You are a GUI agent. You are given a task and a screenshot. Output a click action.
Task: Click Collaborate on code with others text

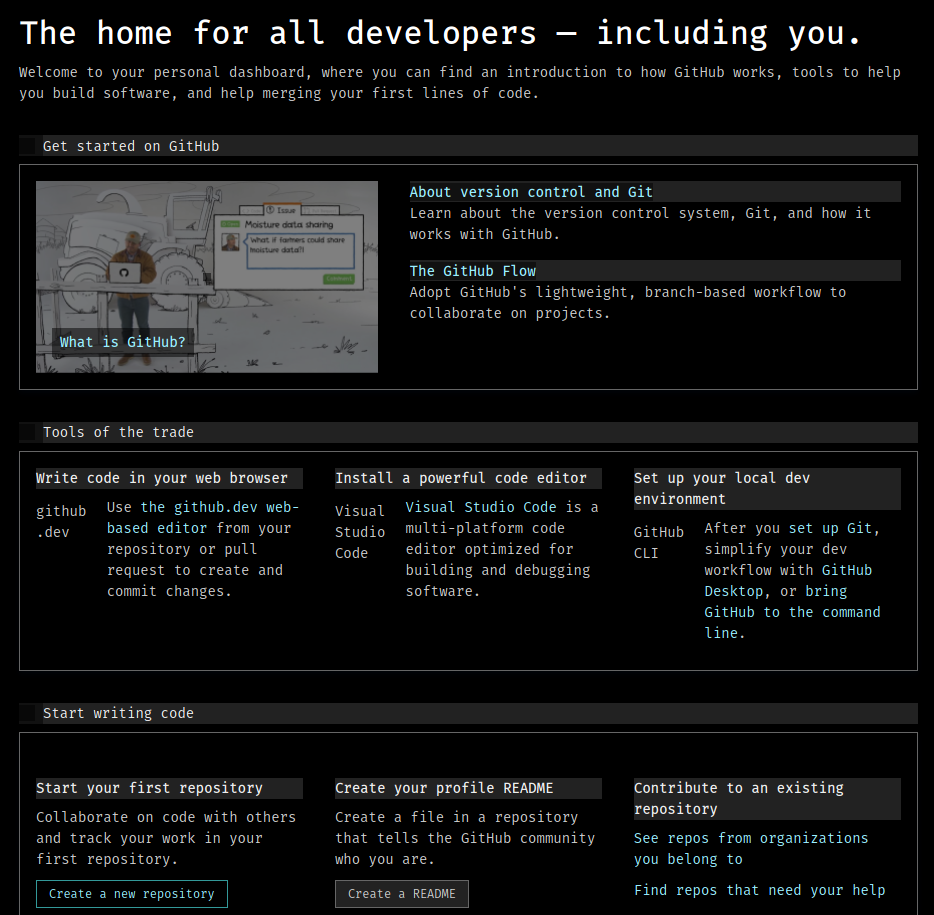pyautogui.click(x=166, y=838)
